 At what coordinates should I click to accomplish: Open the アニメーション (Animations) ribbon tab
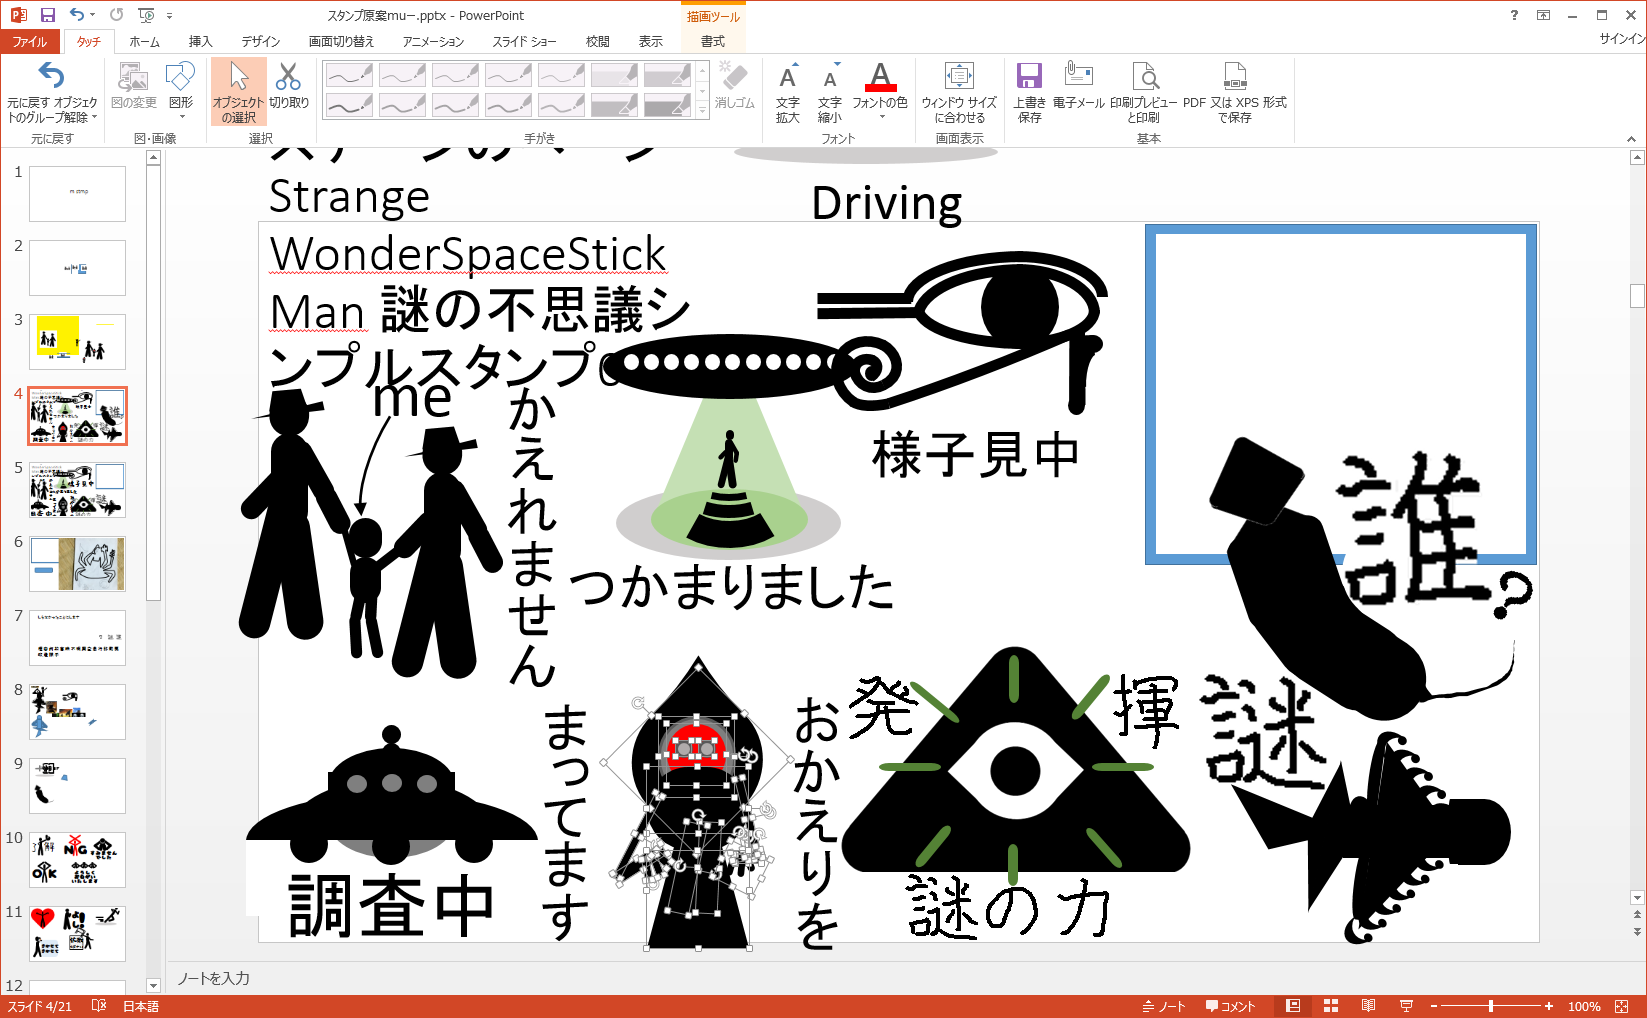pyautogui.click(x=433, y=41)
